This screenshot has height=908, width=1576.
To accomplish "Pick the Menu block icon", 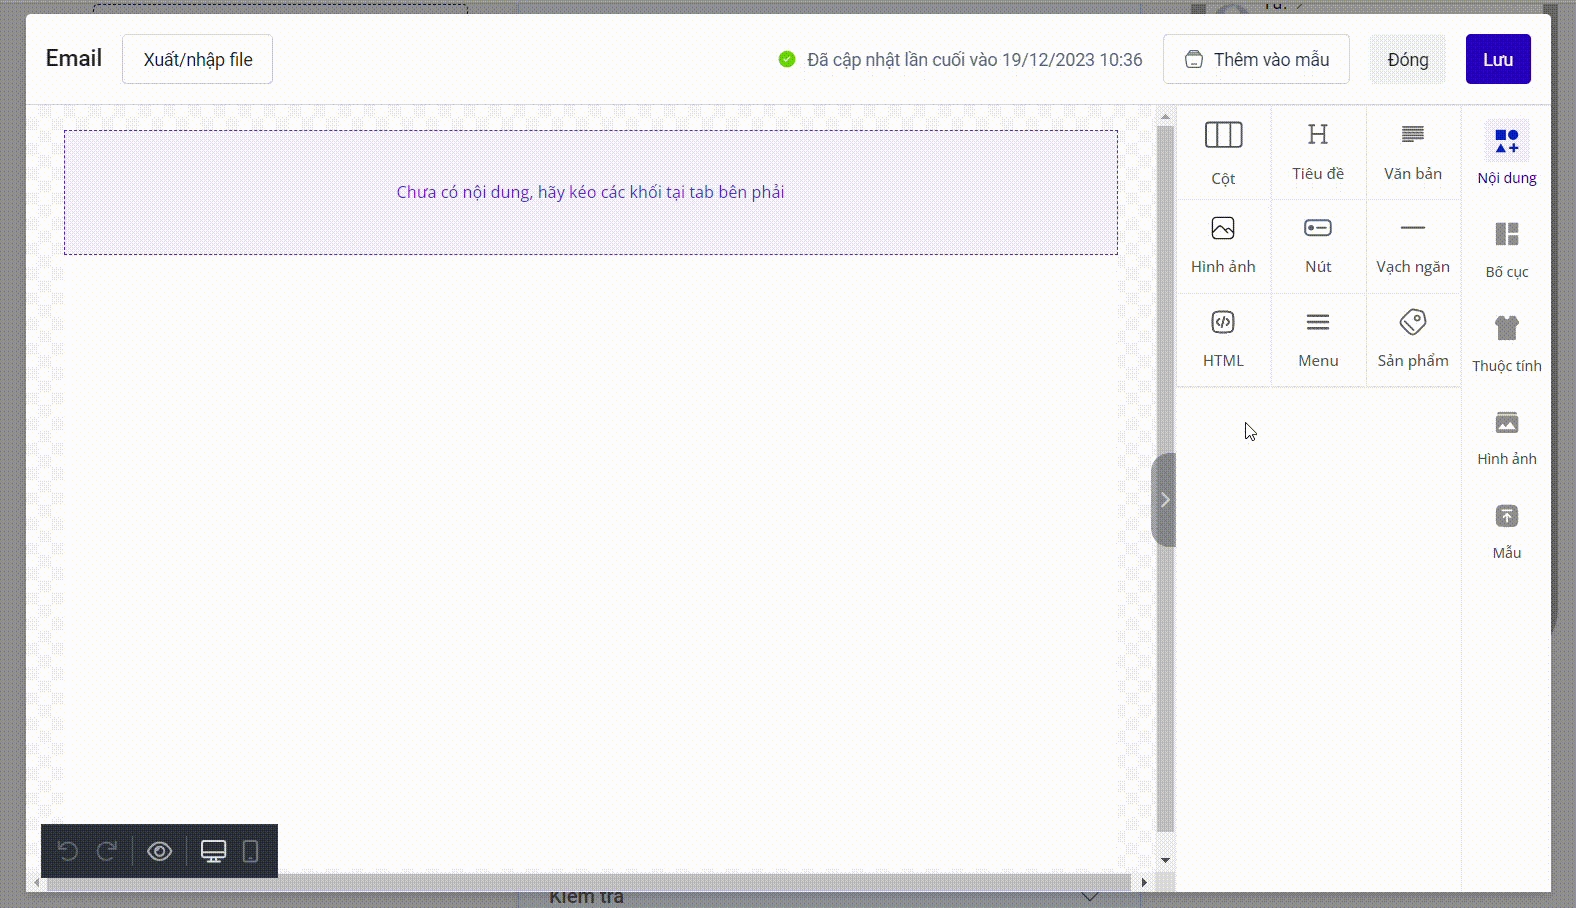I will (x=1318, y=339).
